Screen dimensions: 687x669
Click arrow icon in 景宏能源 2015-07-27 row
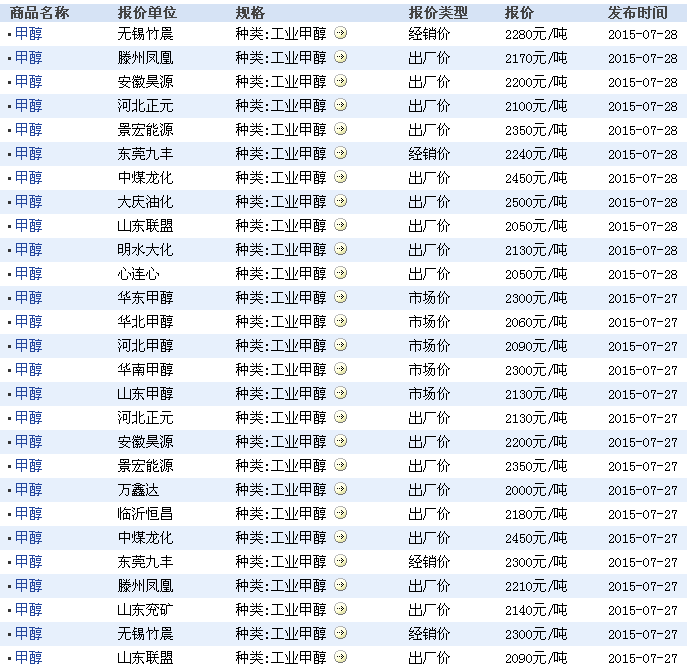(340, 465)
